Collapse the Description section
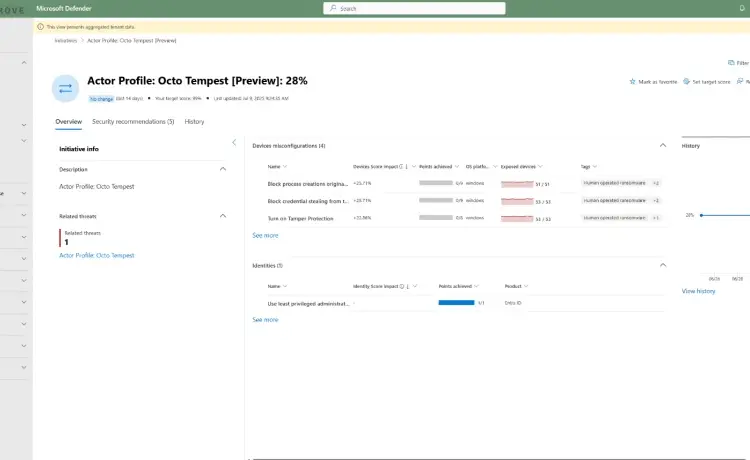The height and width of the screenshot is (460, 750). click(223, 169)
